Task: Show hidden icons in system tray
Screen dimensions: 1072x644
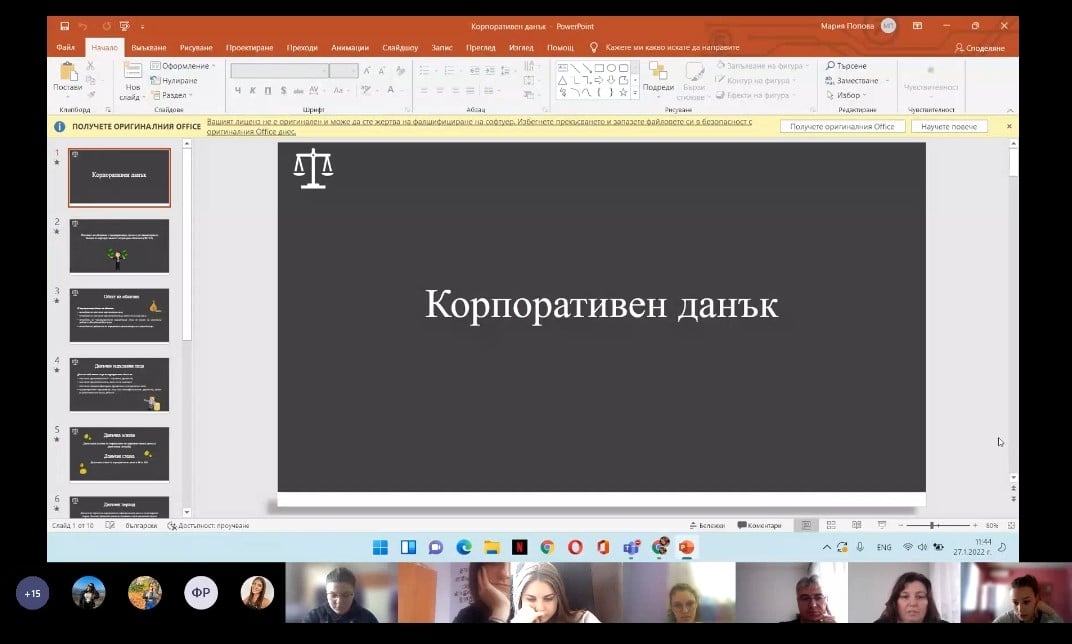Action: point(827,547)
